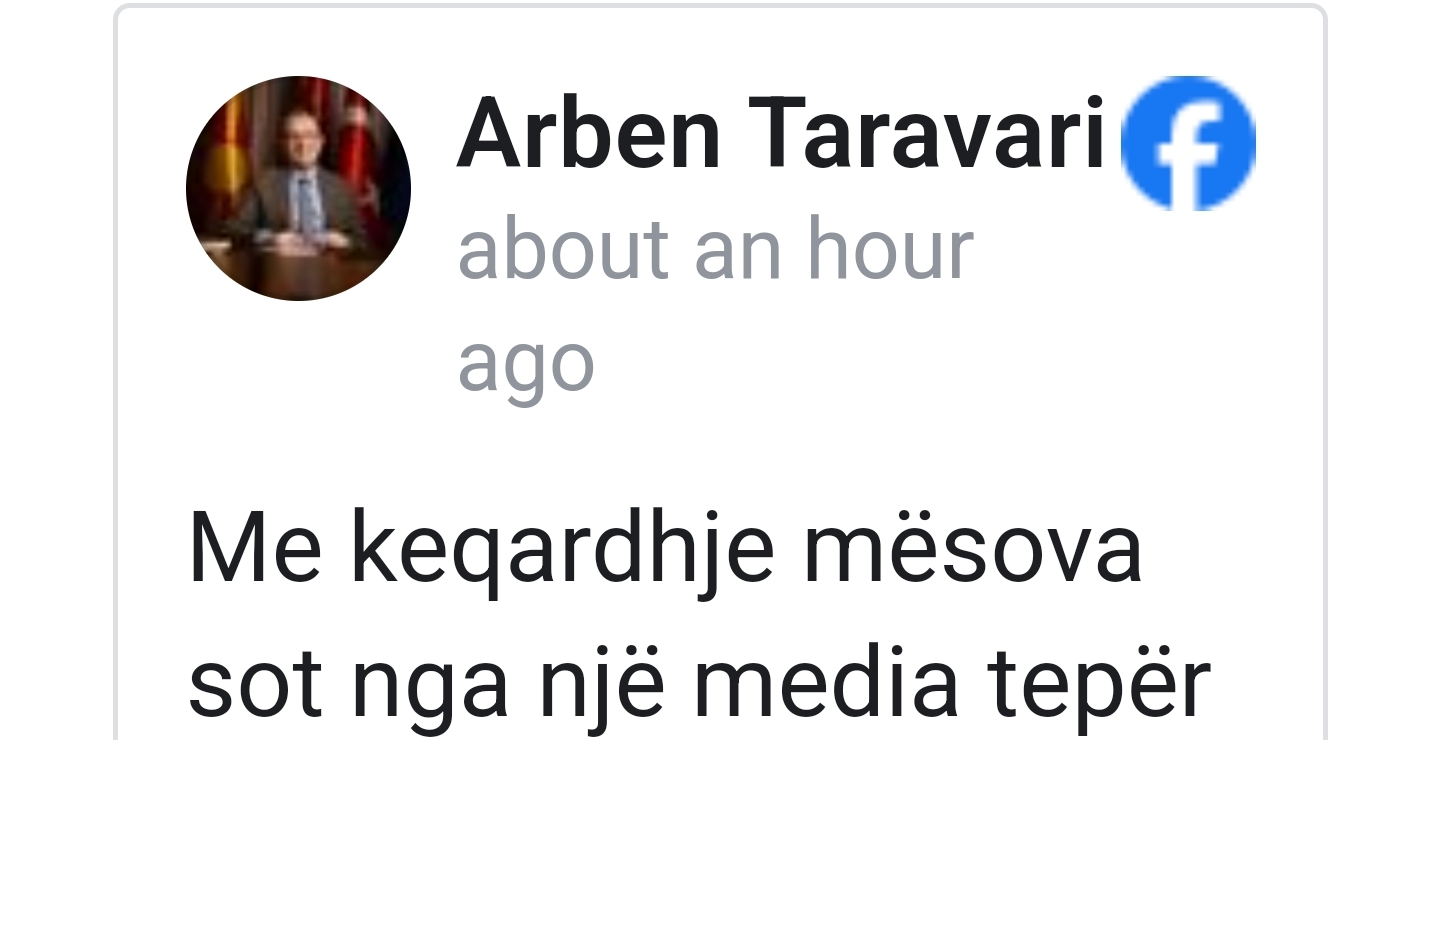This screenshot has height=926, width=1439.
Task: Click the word 'Arben' in the author name
Action: coord(589,133)
